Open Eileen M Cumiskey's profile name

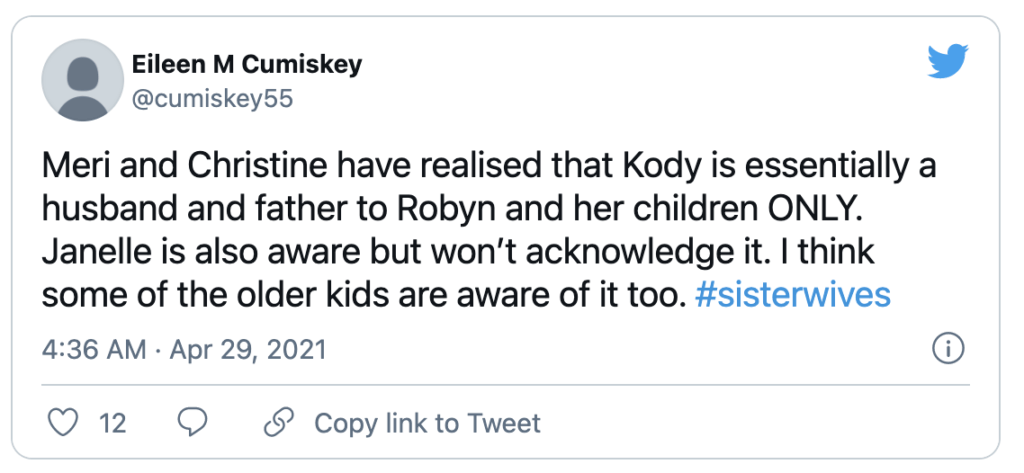tap(247, 64)
